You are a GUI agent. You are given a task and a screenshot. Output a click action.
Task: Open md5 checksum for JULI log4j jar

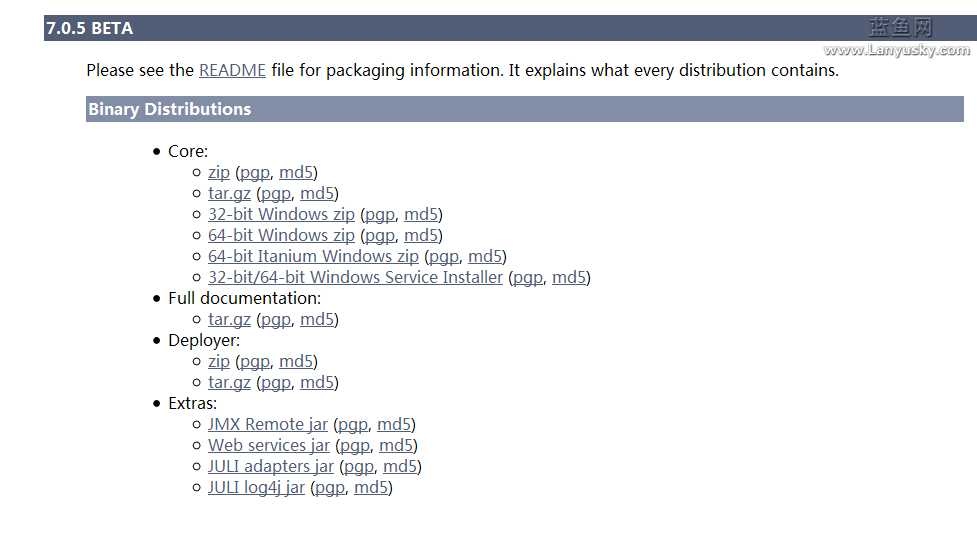pyautogui.click(x=371, y=488)
